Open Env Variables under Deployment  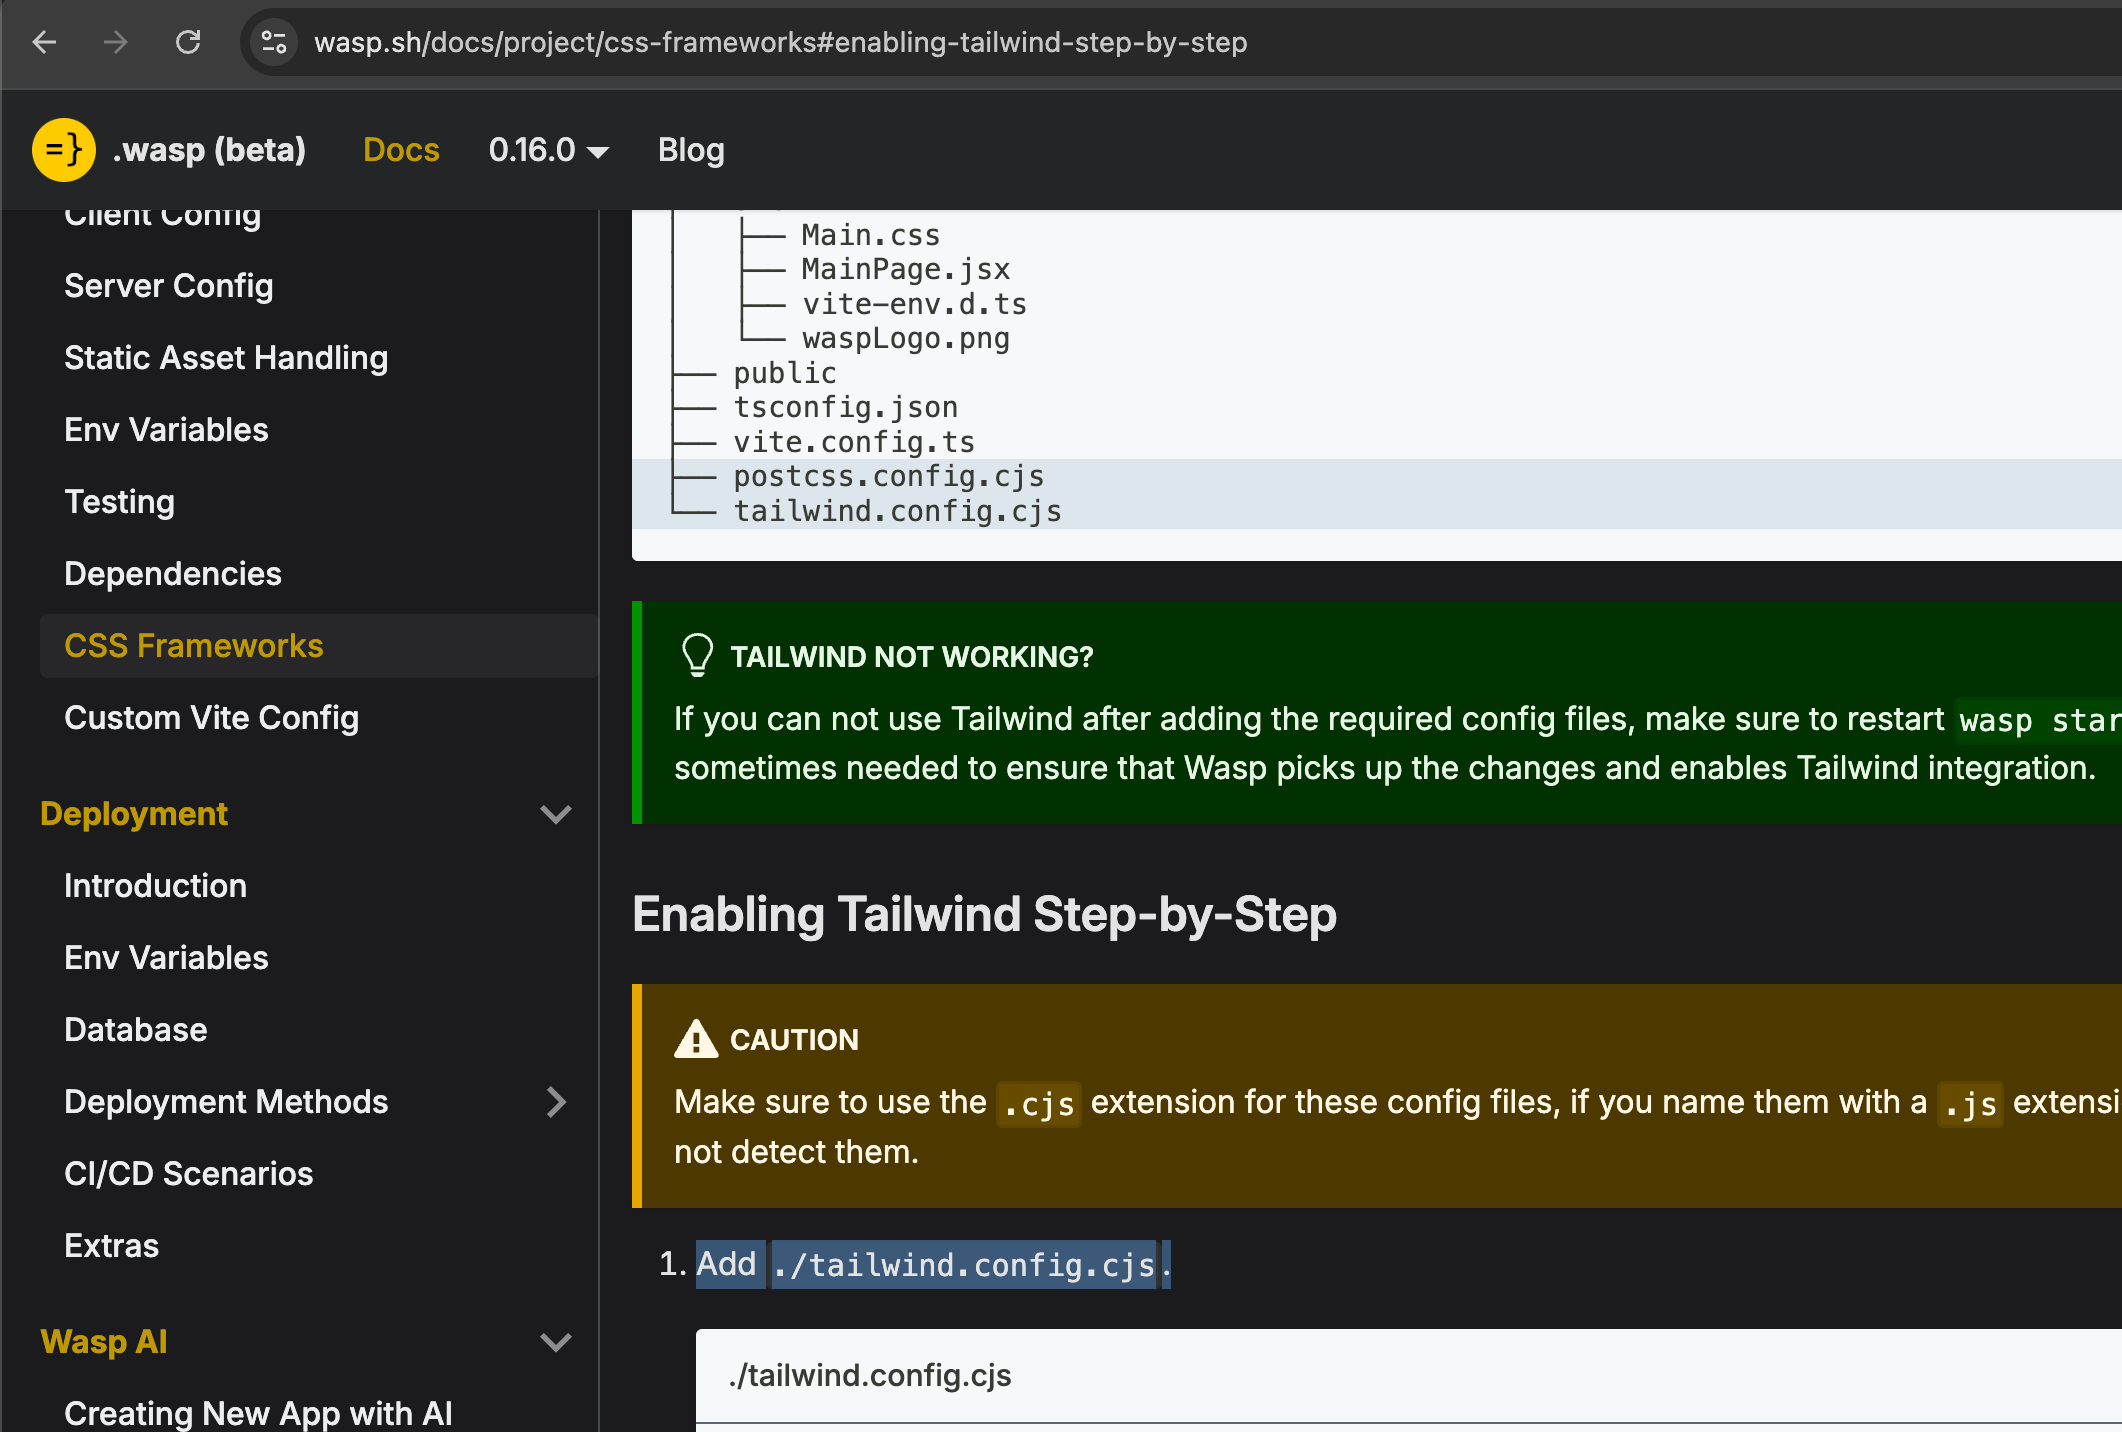[x=166, y=958]
